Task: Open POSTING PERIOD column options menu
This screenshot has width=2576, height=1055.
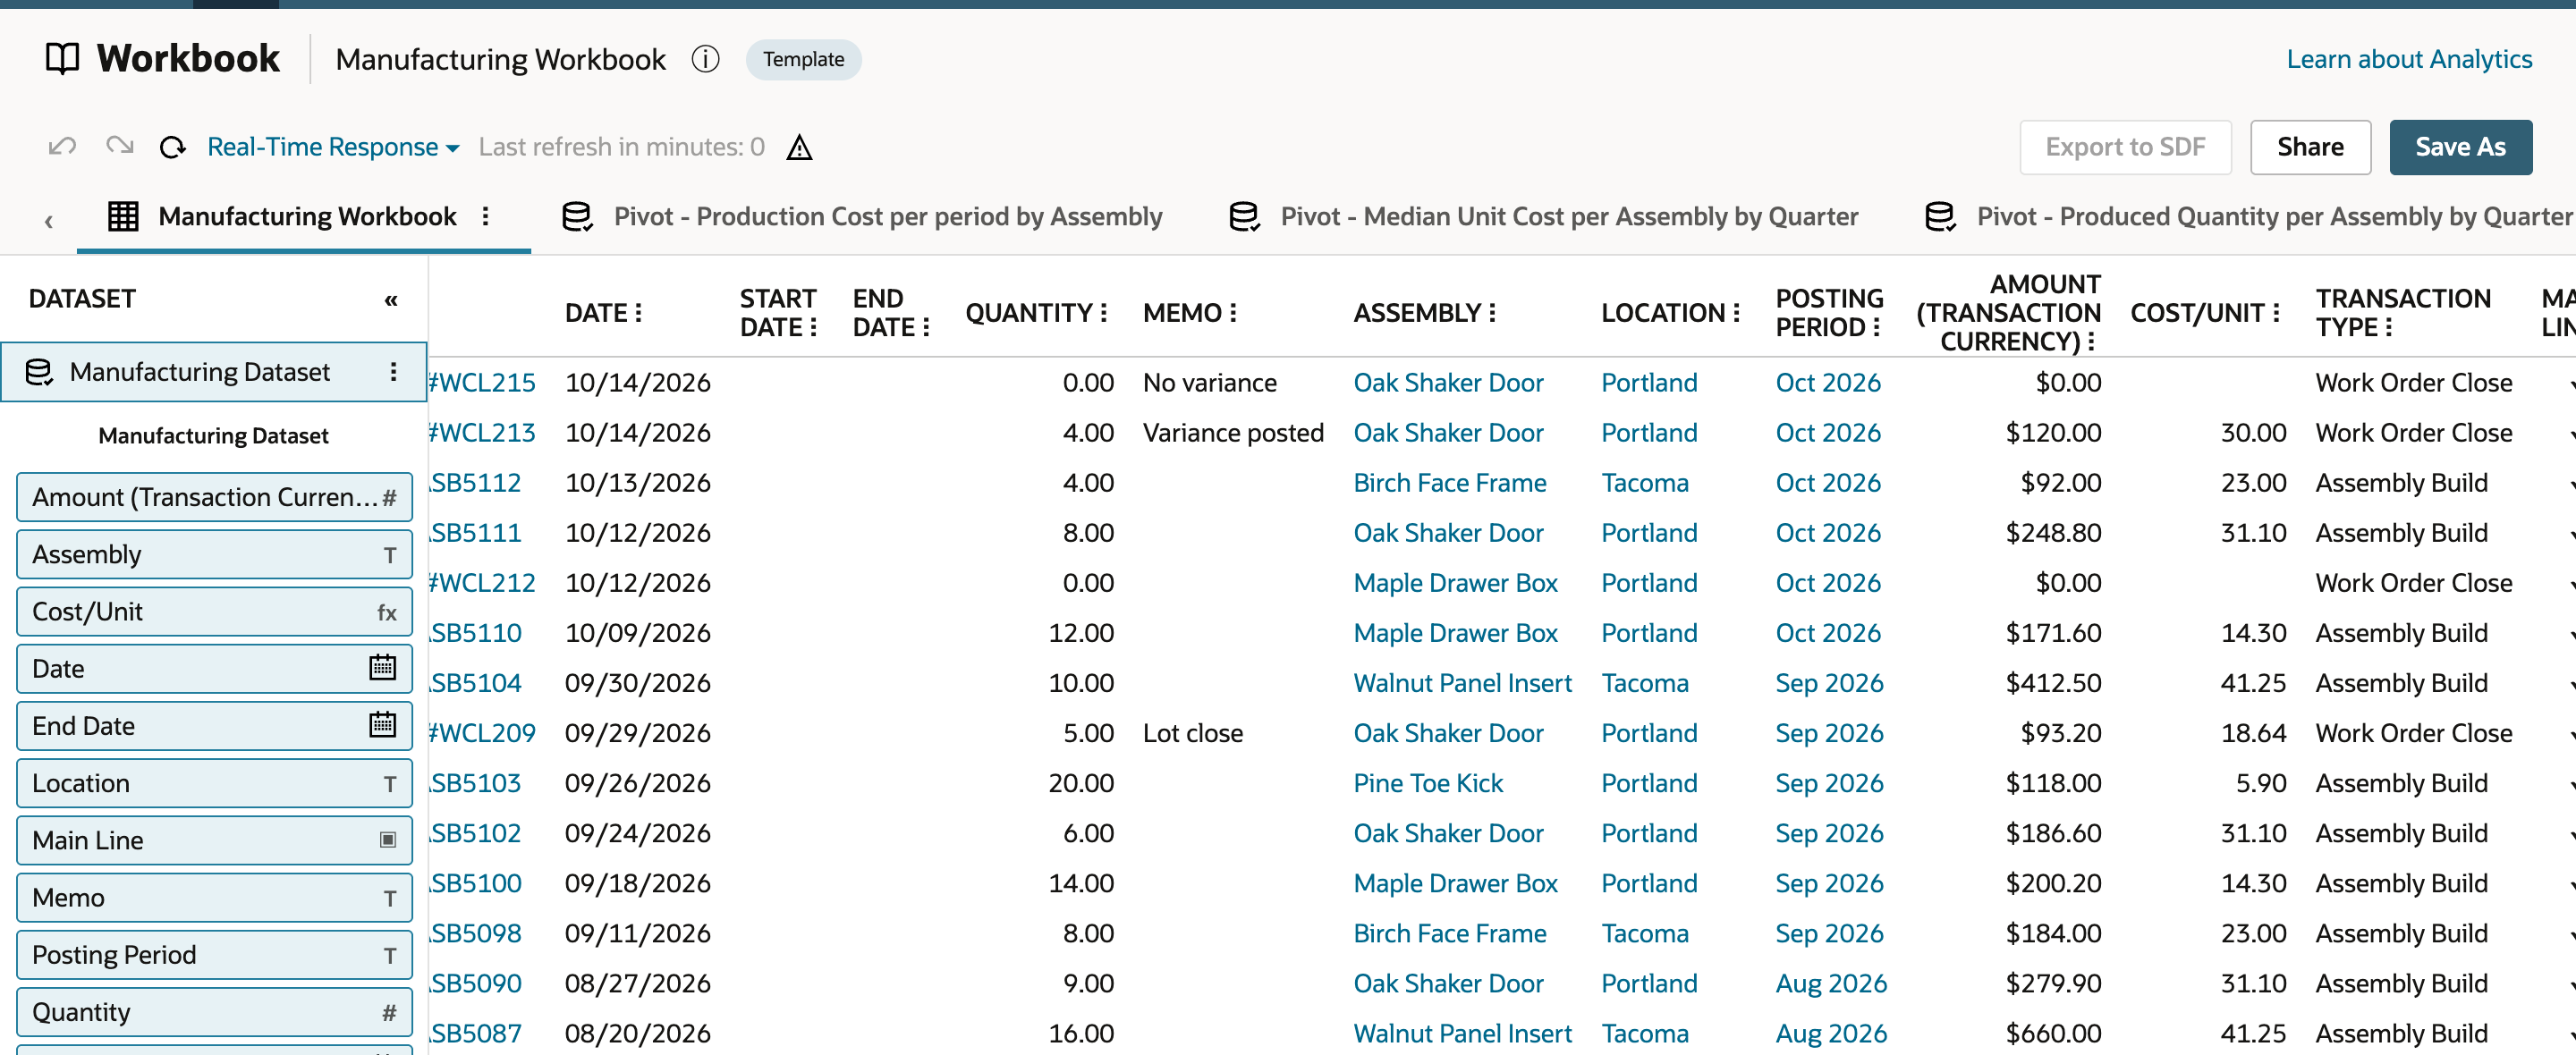Action: (x=1876, y=327)
